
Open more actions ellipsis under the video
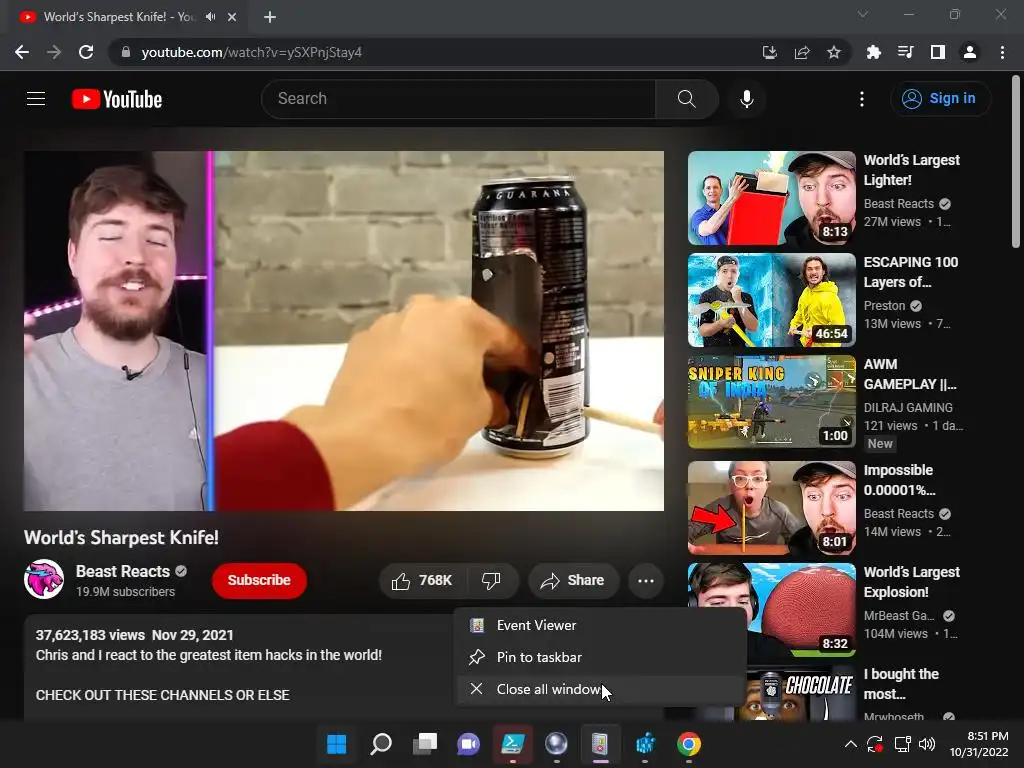[646, 580]
